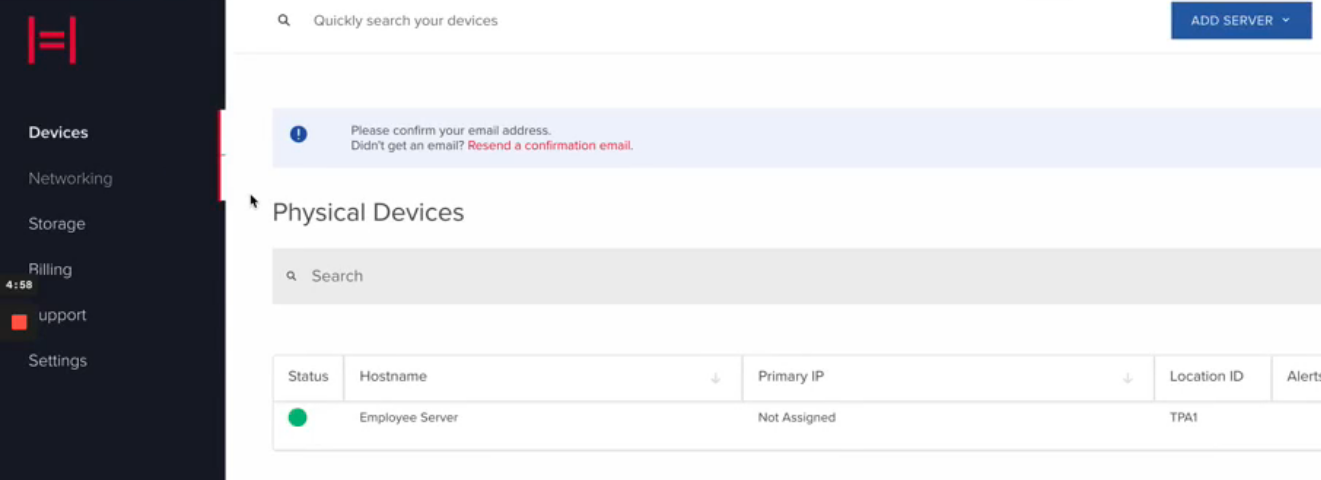Open the Settings page in the sidebar
1321x480 pixels.
click(58, 361)
